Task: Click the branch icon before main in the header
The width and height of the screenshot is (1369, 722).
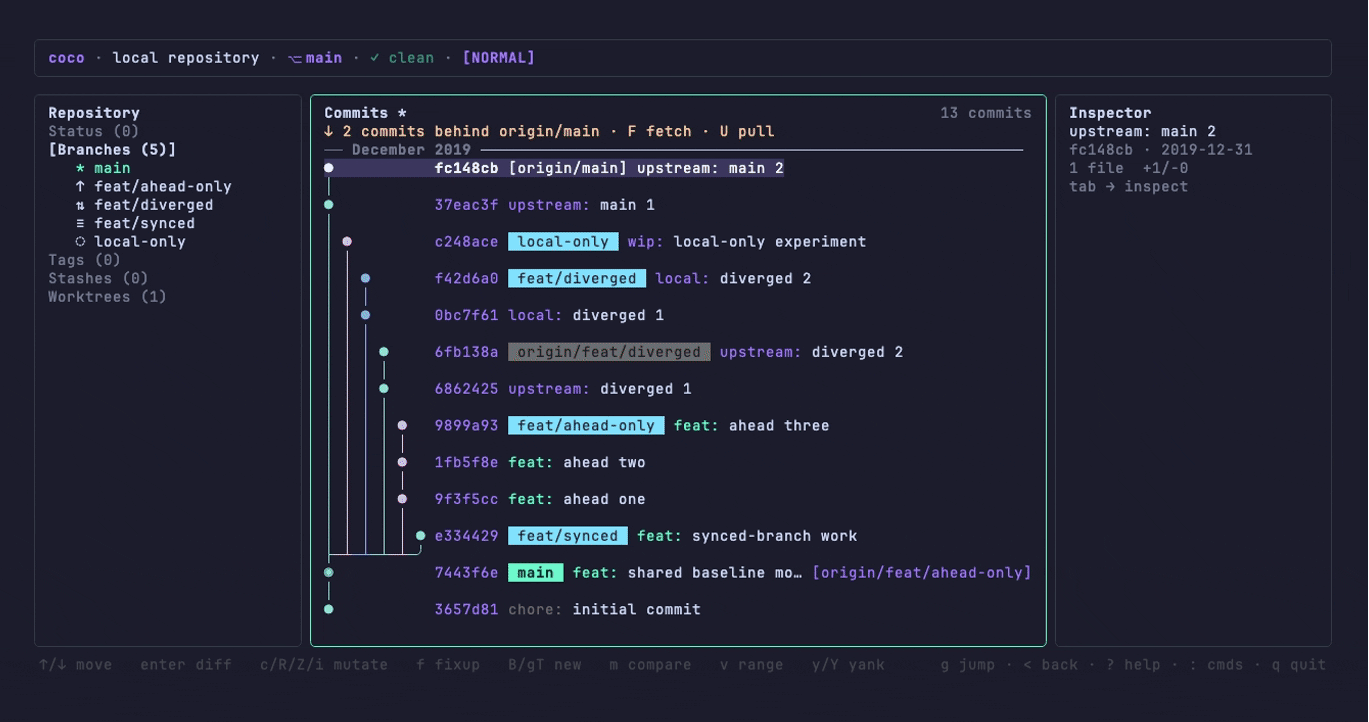Action: 295,58
